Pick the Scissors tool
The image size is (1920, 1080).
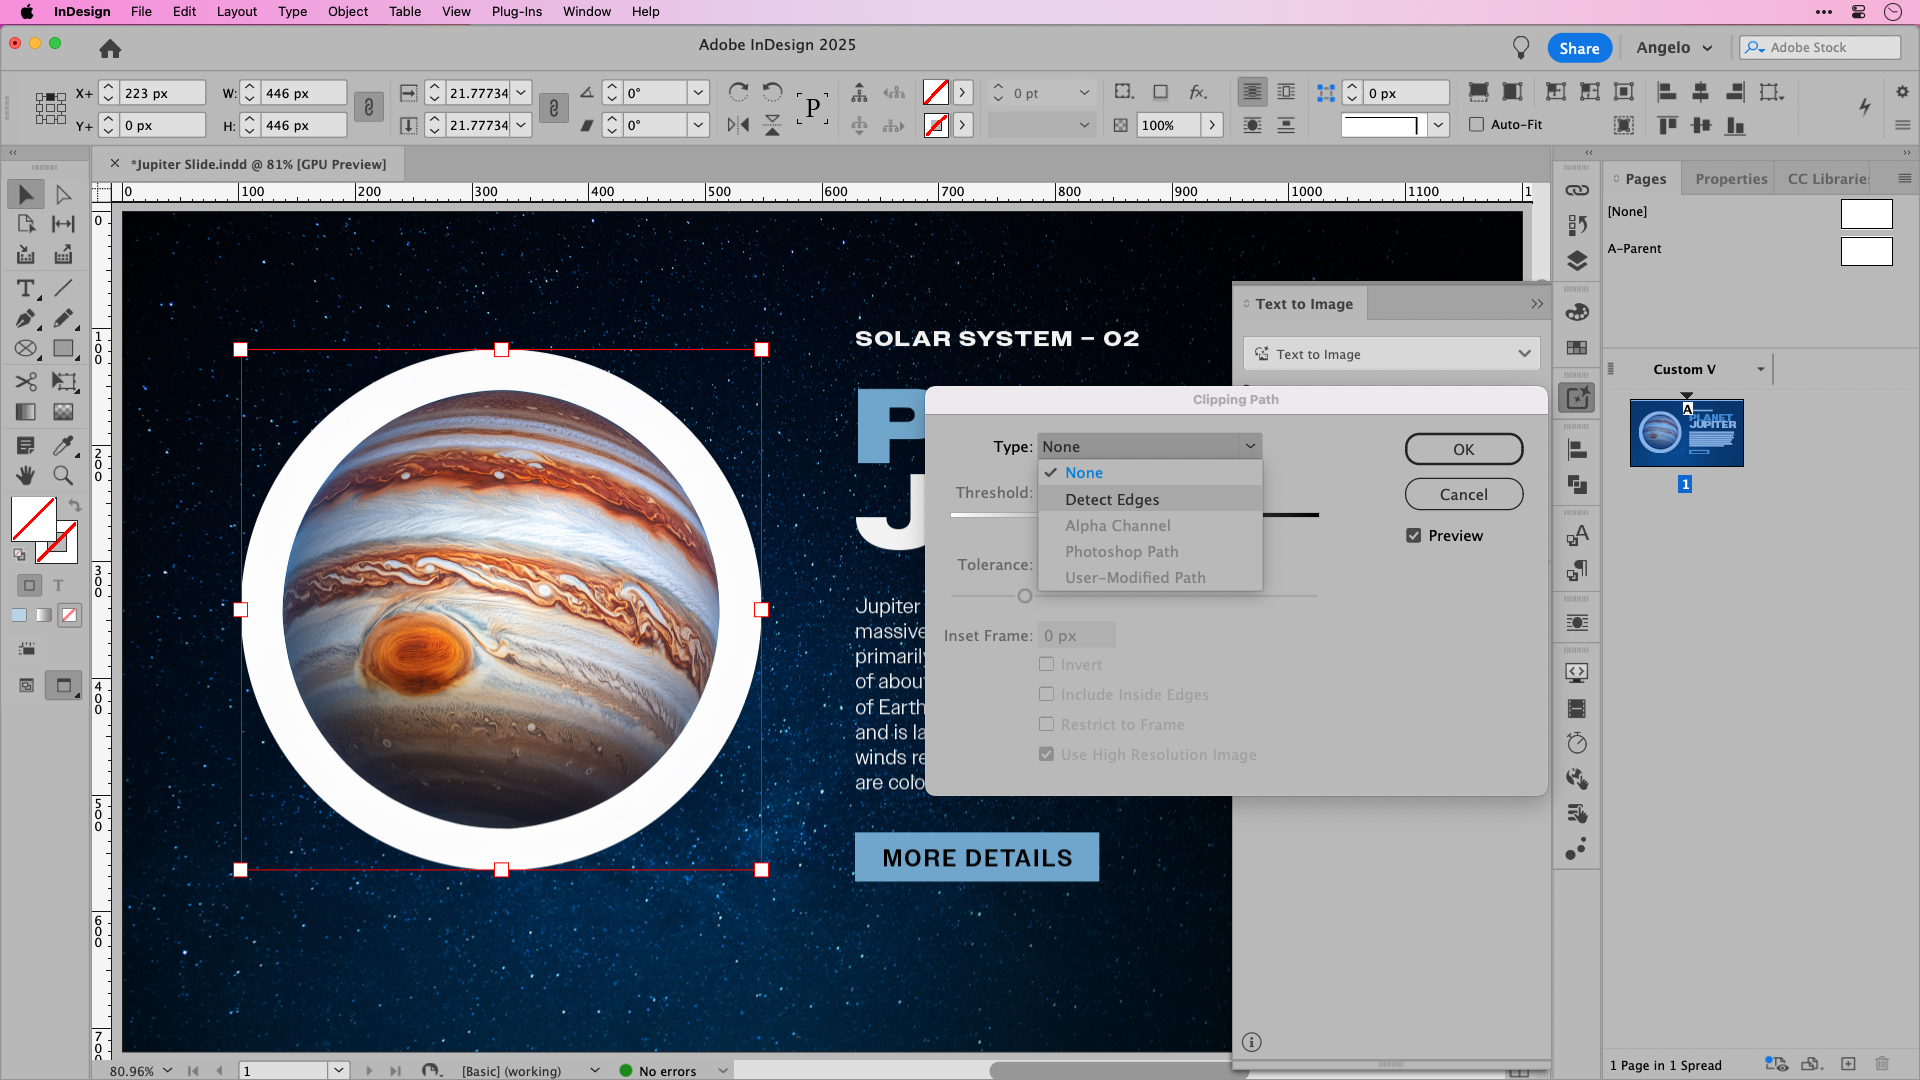pos(25,381)
